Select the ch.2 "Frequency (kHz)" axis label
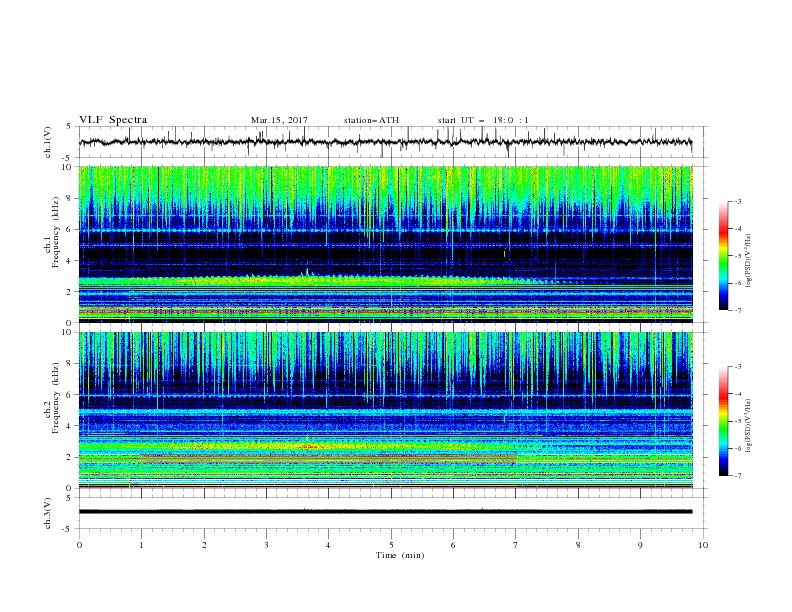The image size is (792, 612). (56, 398)
